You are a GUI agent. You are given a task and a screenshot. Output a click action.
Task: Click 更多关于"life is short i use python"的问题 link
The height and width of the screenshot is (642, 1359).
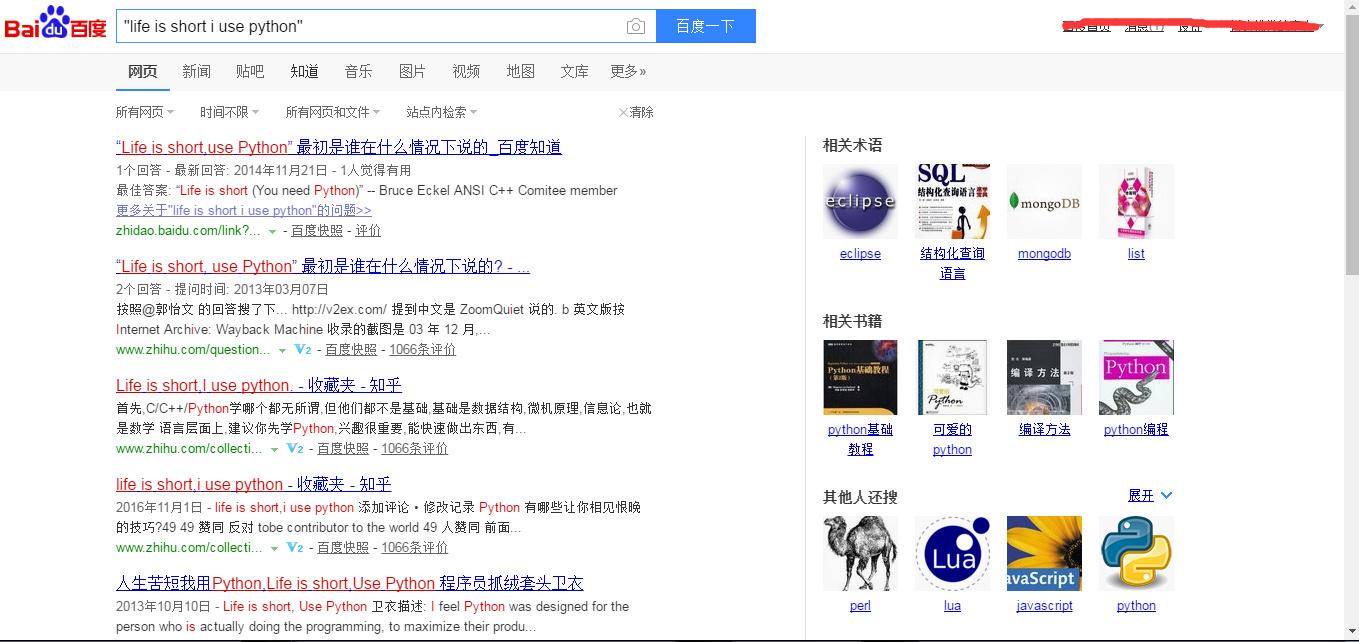244,210
